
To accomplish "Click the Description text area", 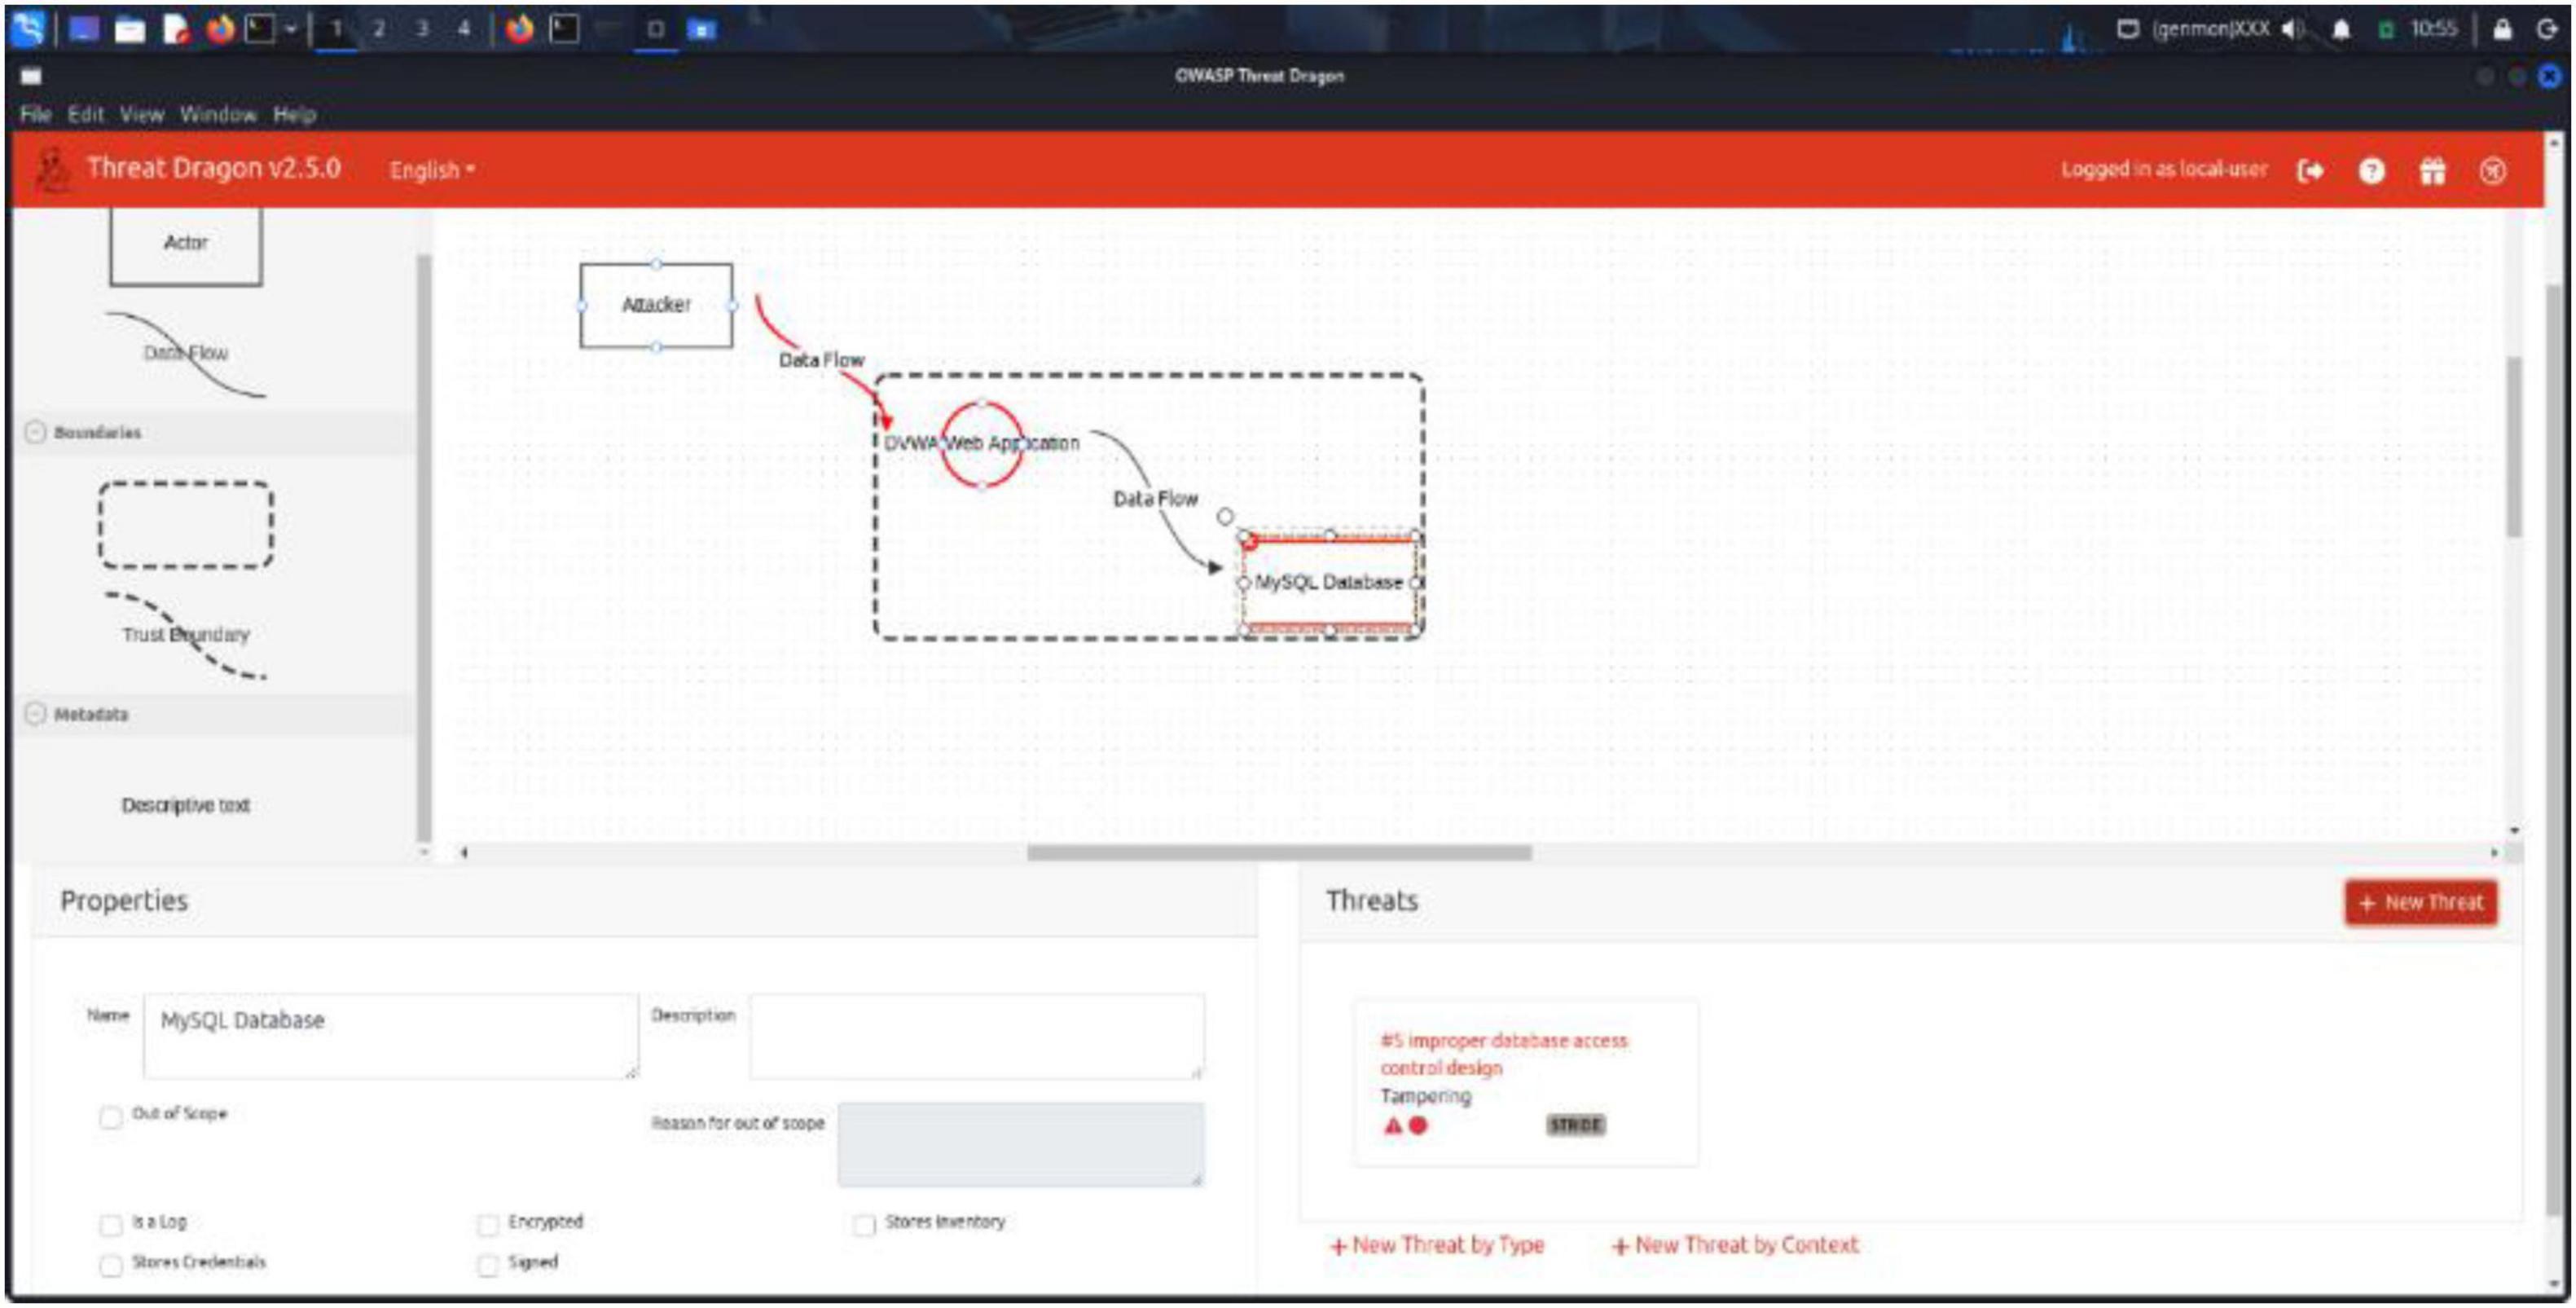I will tap(977, 1036).
